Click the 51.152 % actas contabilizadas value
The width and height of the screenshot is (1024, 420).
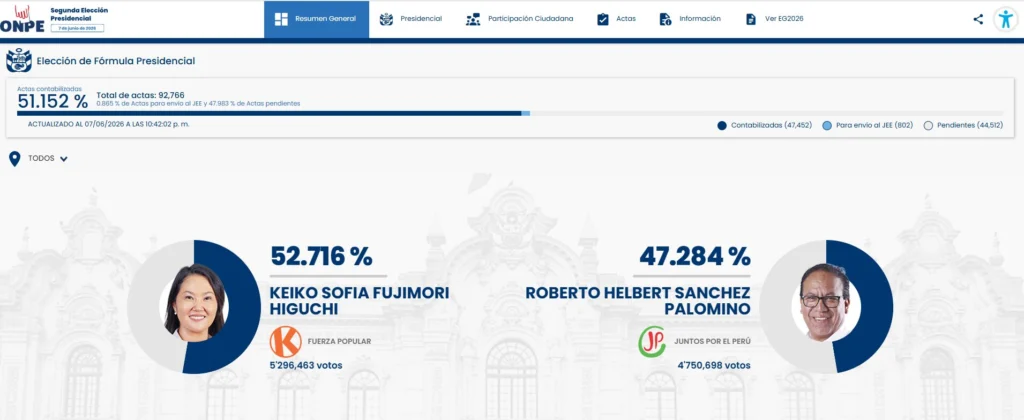pos(53,101)
